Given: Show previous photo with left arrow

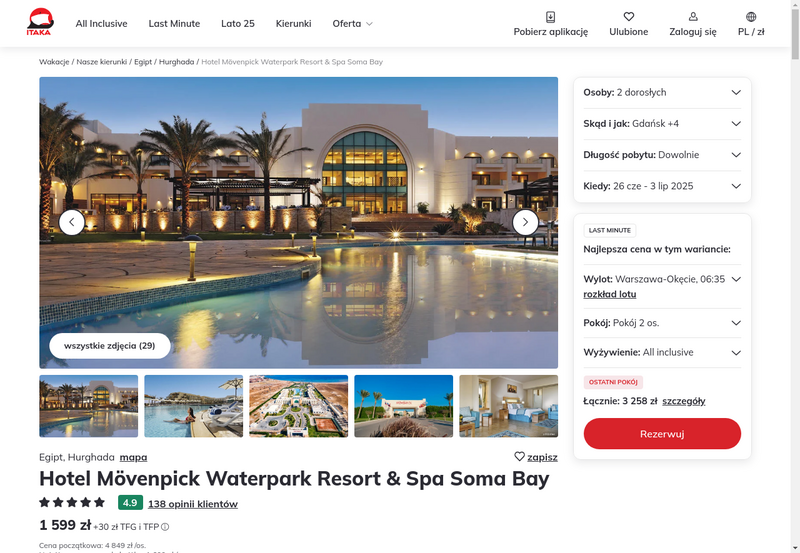Looking at the screenshot, I should tap(72, 222).
